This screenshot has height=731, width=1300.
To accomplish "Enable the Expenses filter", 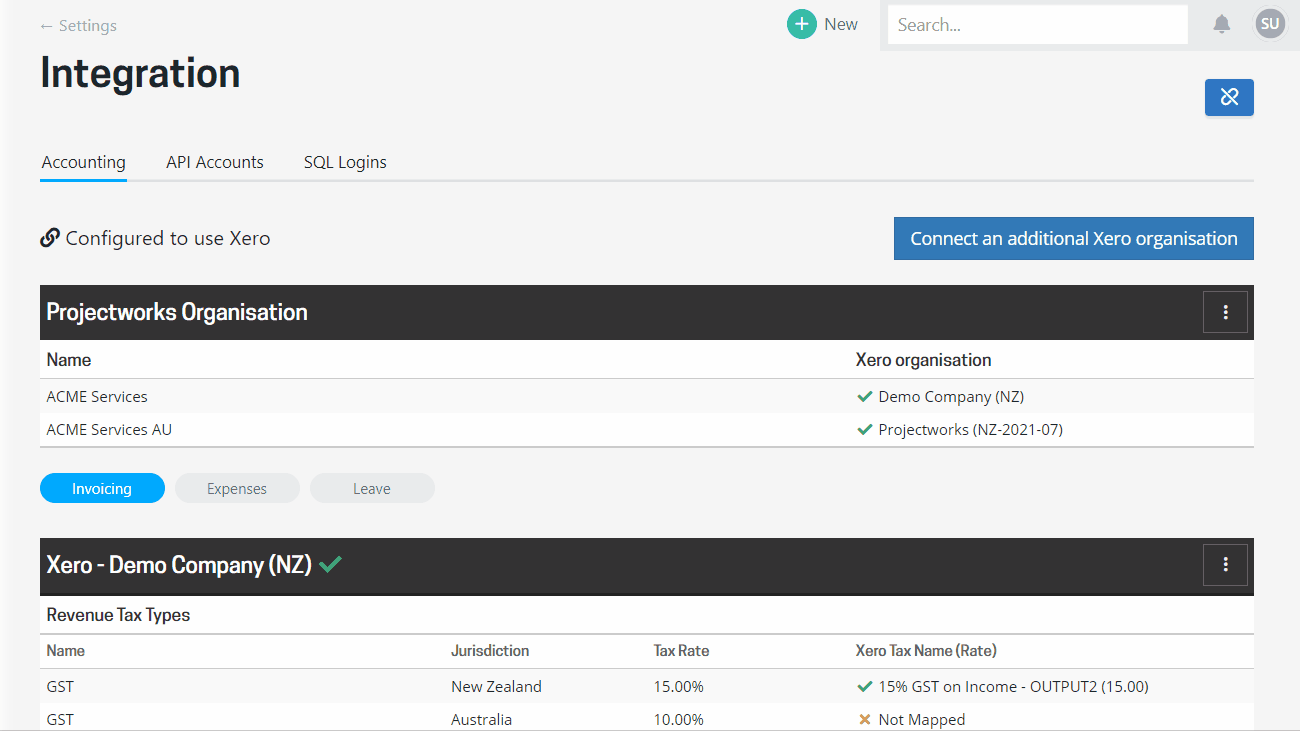I will [x=237, y=488].
